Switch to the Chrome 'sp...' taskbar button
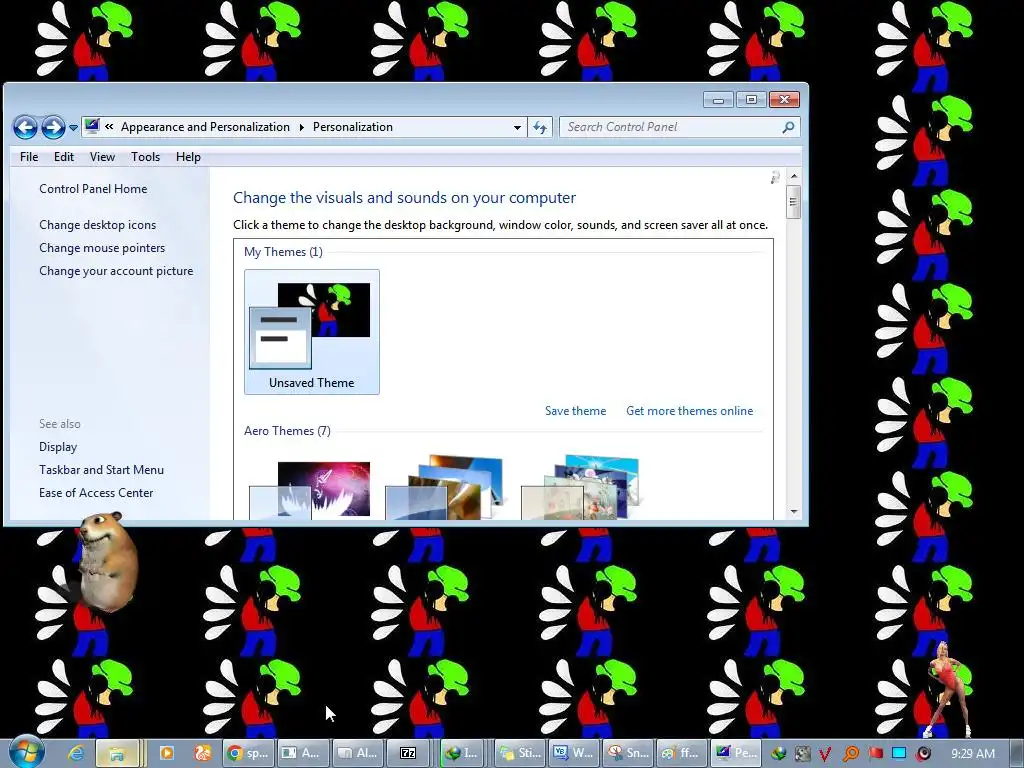 coord(248,753)
